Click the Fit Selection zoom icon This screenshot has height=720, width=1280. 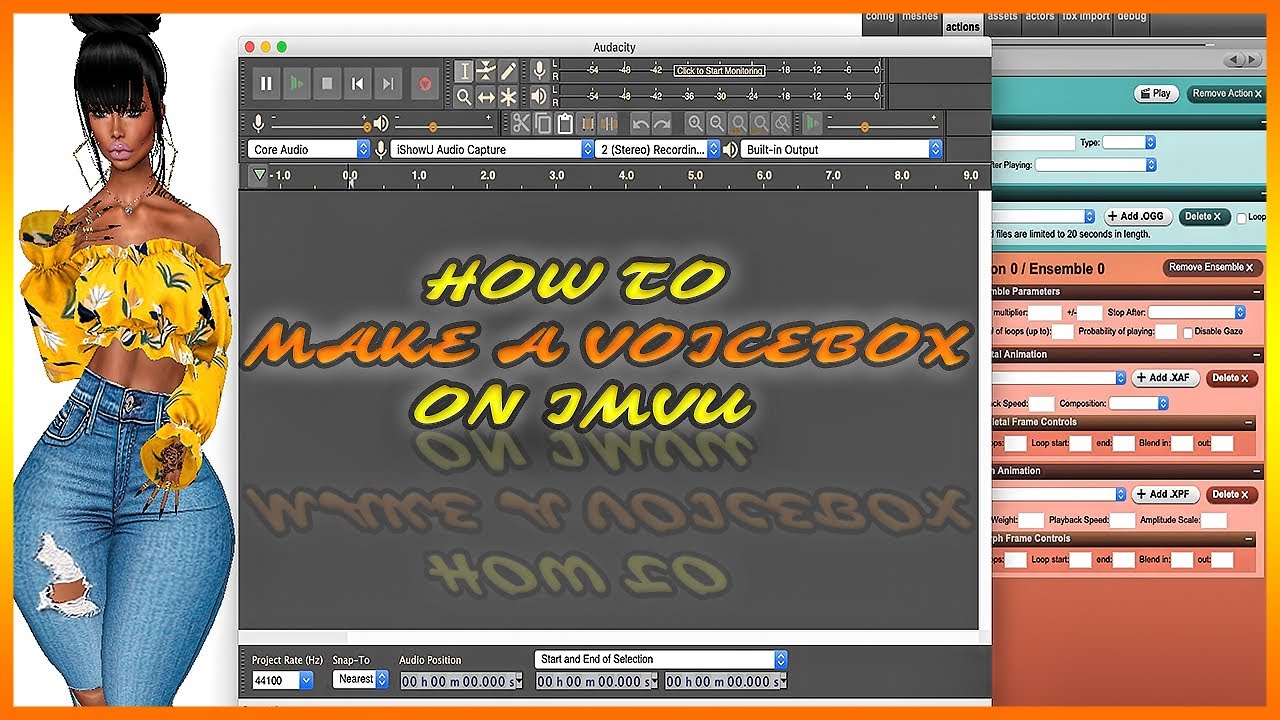[738, 123]
